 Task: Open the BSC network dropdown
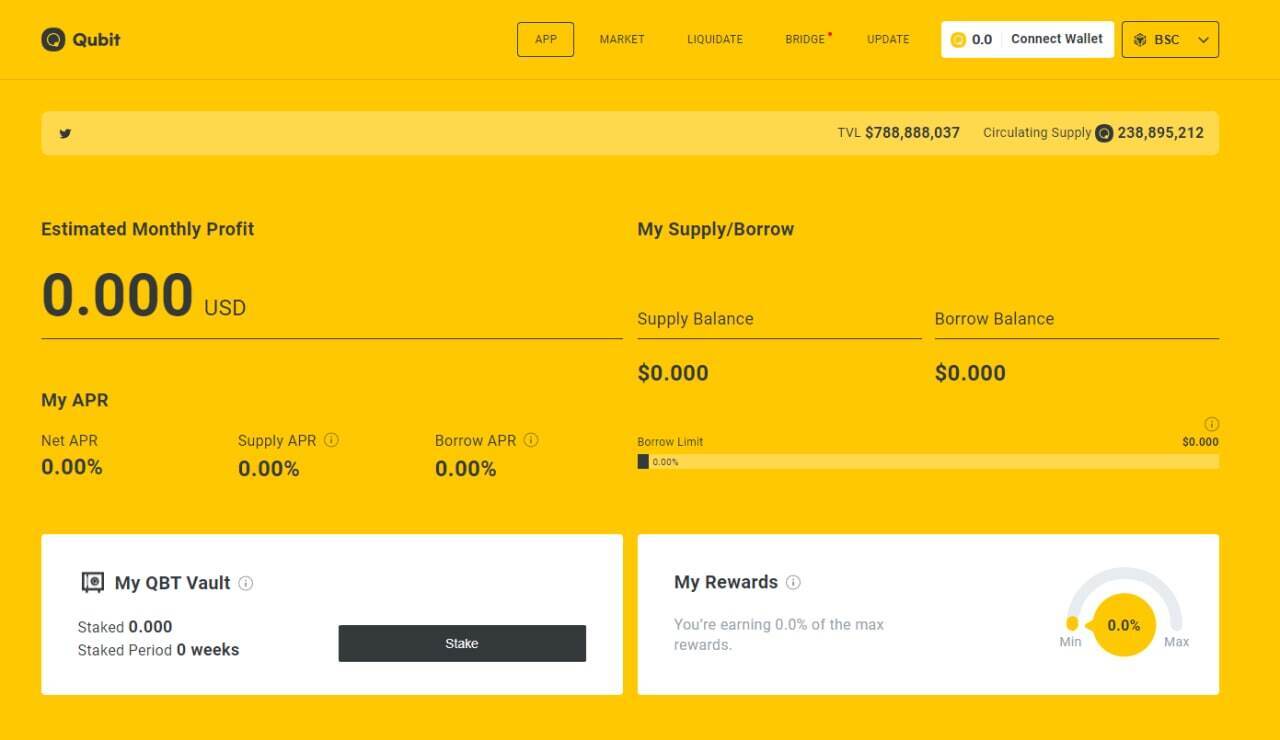click(1170, 40)
